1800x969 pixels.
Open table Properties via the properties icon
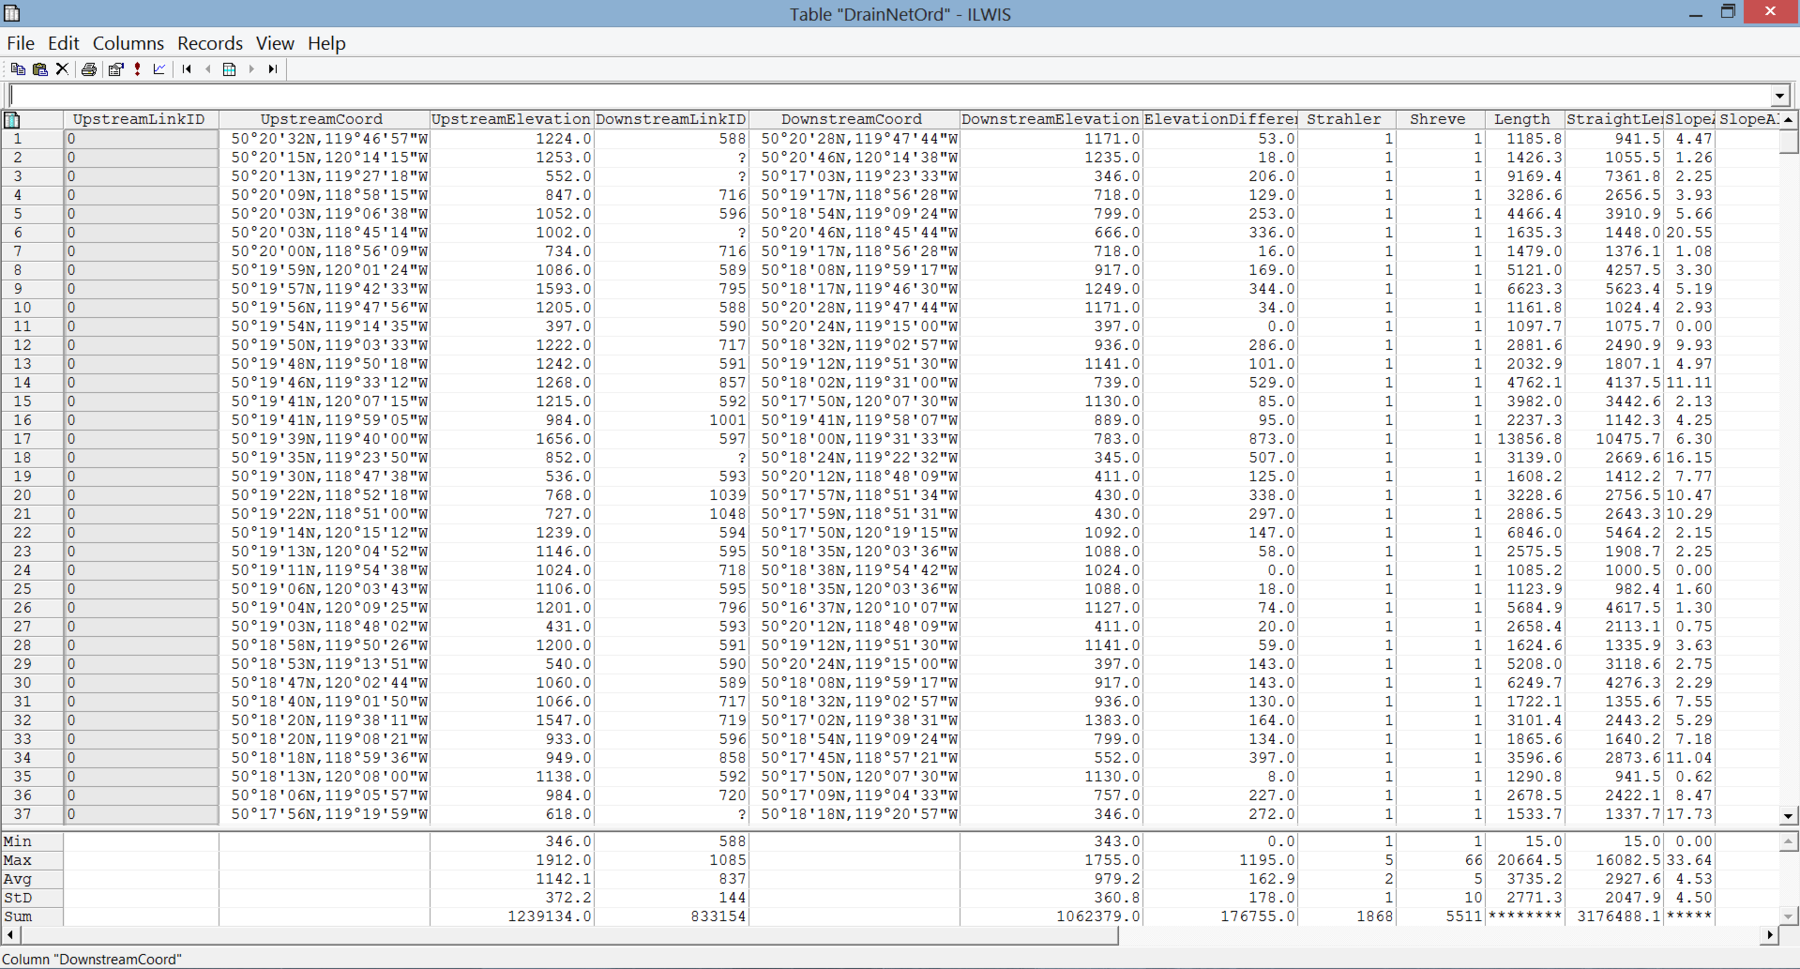click(116, 69)
